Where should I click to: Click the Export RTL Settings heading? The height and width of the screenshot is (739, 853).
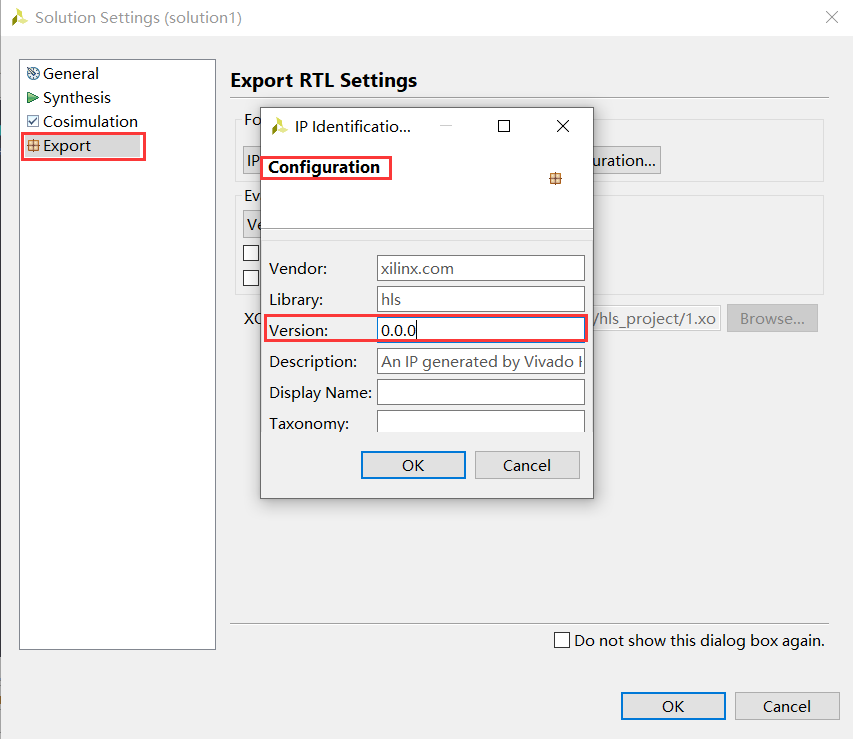(324, 81)
